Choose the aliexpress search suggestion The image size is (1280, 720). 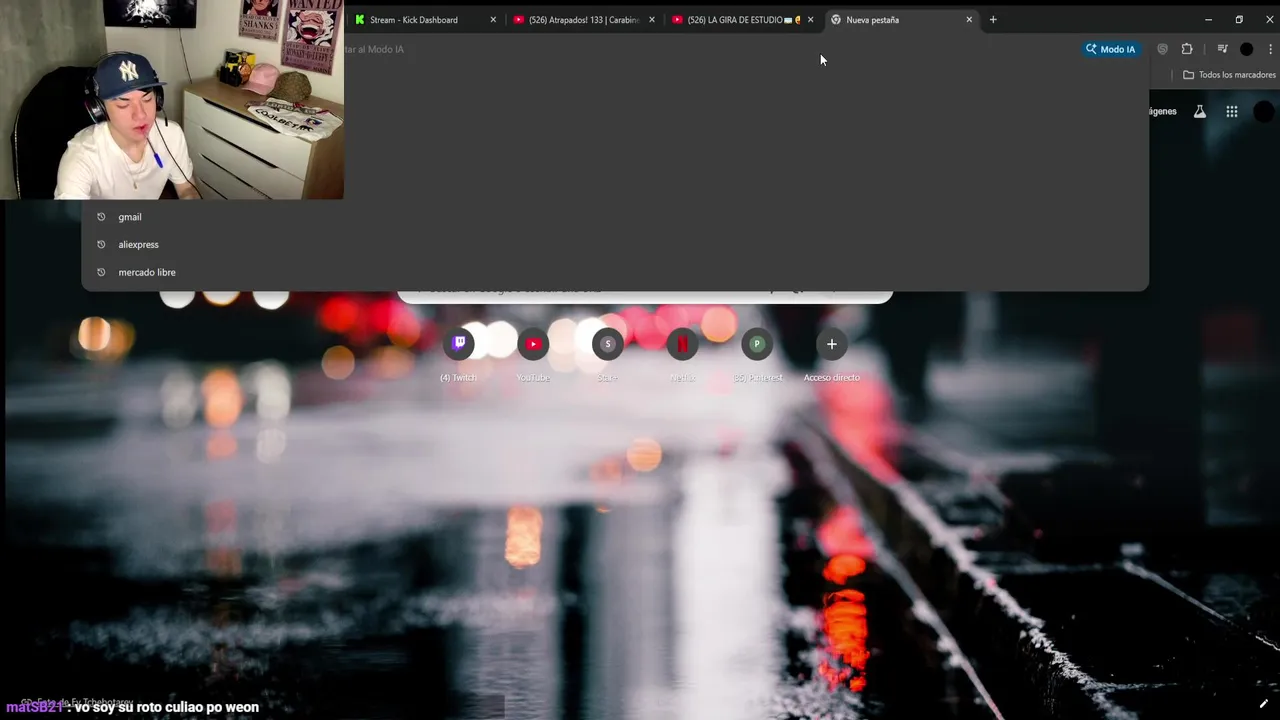(x=614, y=245)
